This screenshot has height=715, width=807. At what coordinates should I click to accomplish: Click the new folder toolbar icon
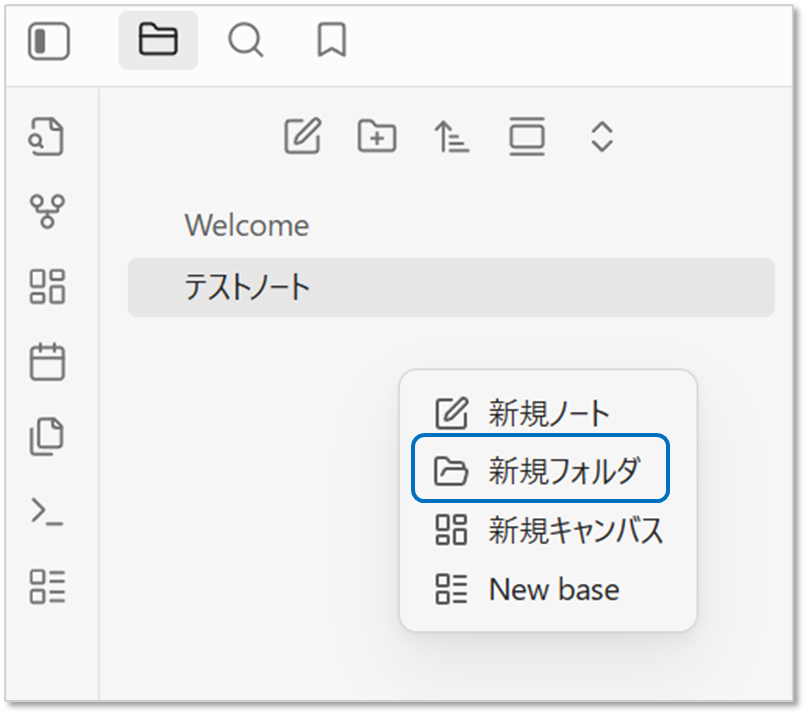[x=377, y=136]
